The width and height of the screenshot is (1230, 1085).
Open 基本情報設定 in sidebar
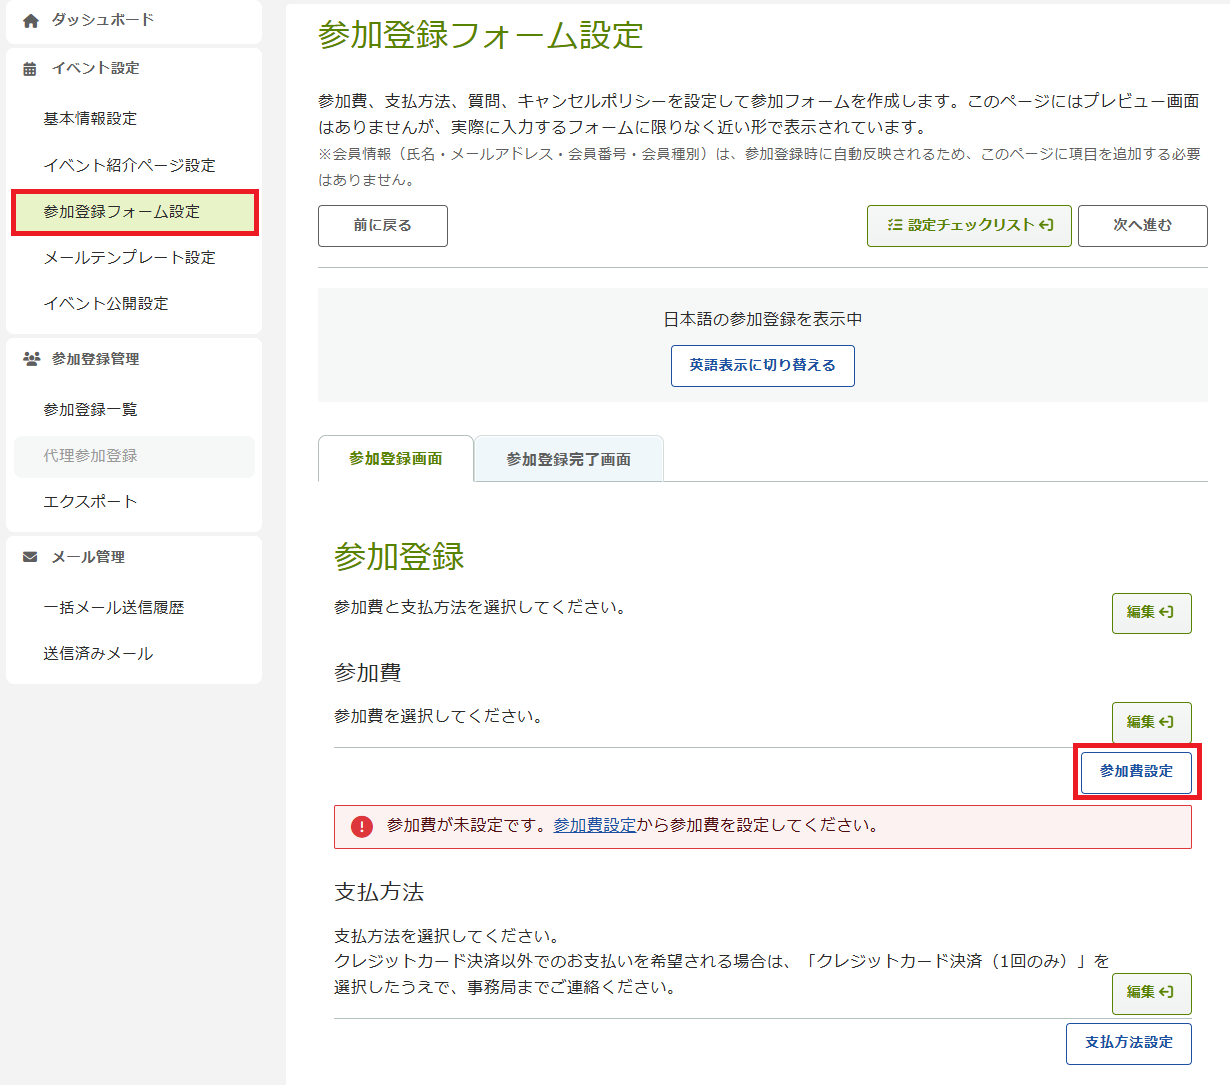(90, 119)
